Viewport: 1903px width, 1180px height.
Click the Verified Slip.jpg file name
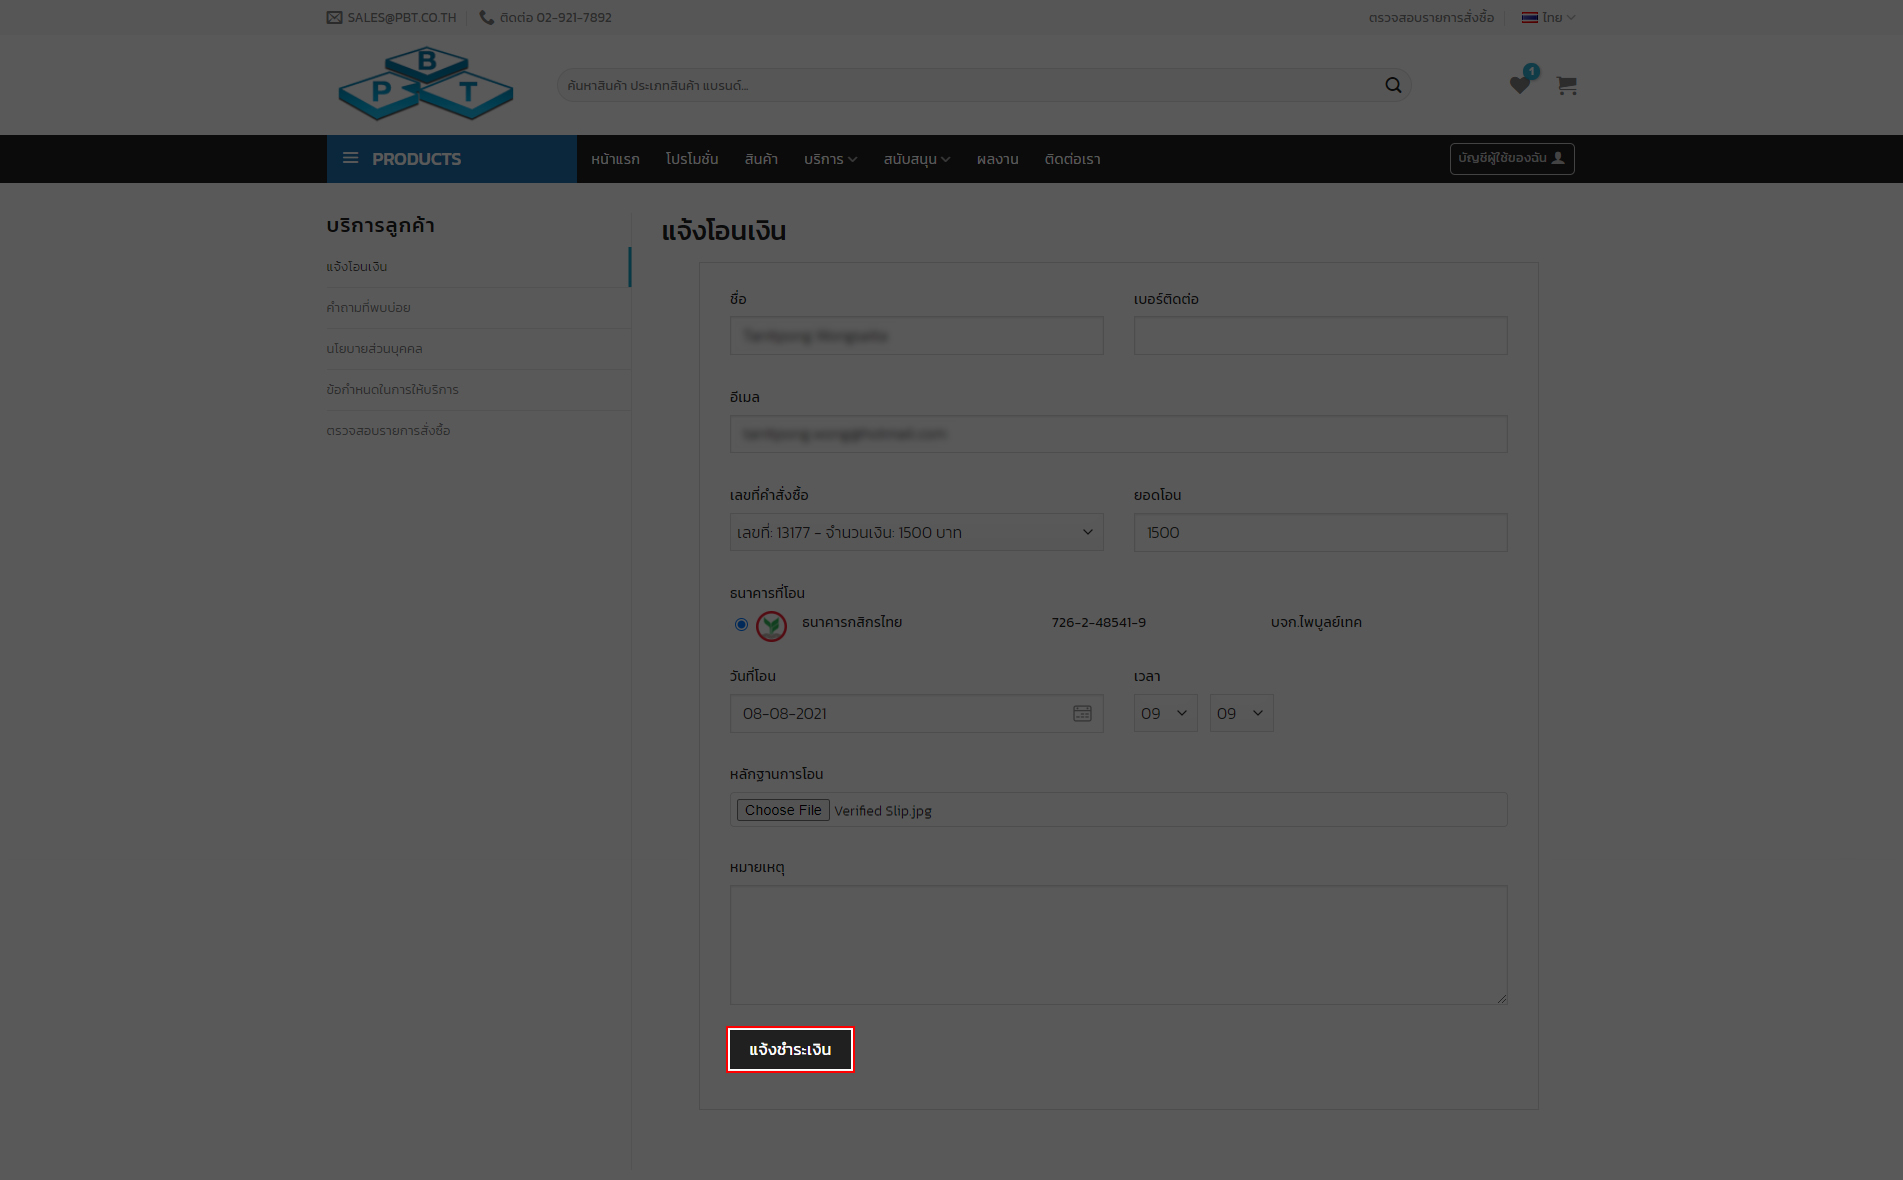tap(883, 811)
